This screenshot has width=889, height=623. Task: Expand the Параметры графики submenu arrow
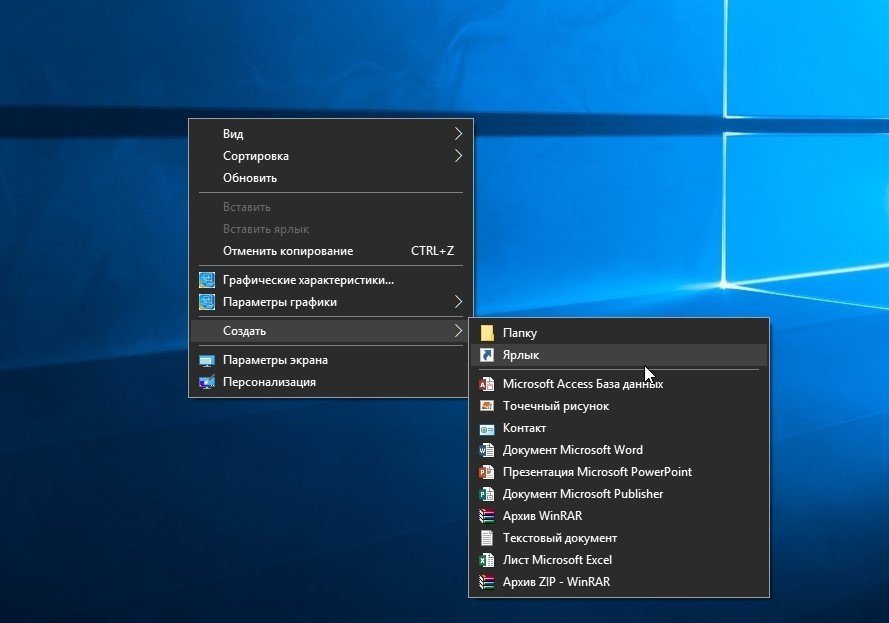[x=458, y=302]
